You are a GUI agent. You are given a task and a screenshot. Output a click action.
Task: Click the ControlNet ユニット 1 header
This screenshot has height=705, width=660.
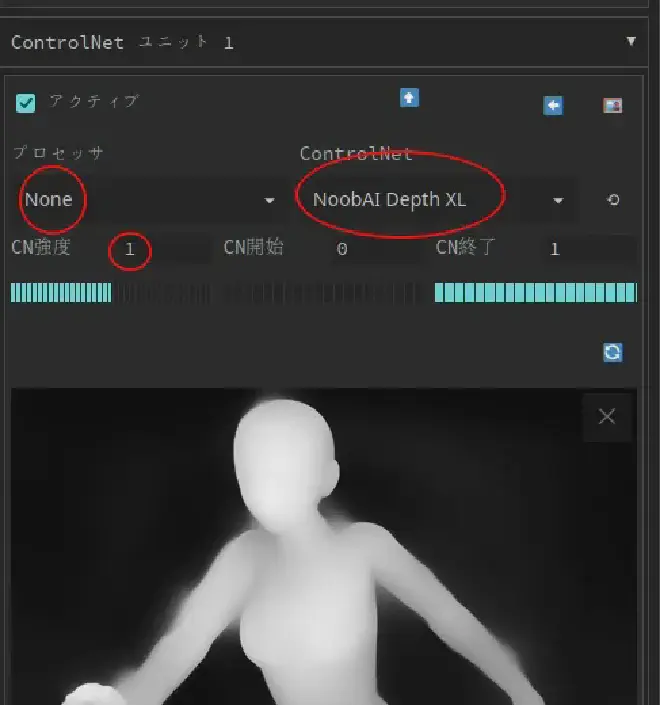pos(324,42)
